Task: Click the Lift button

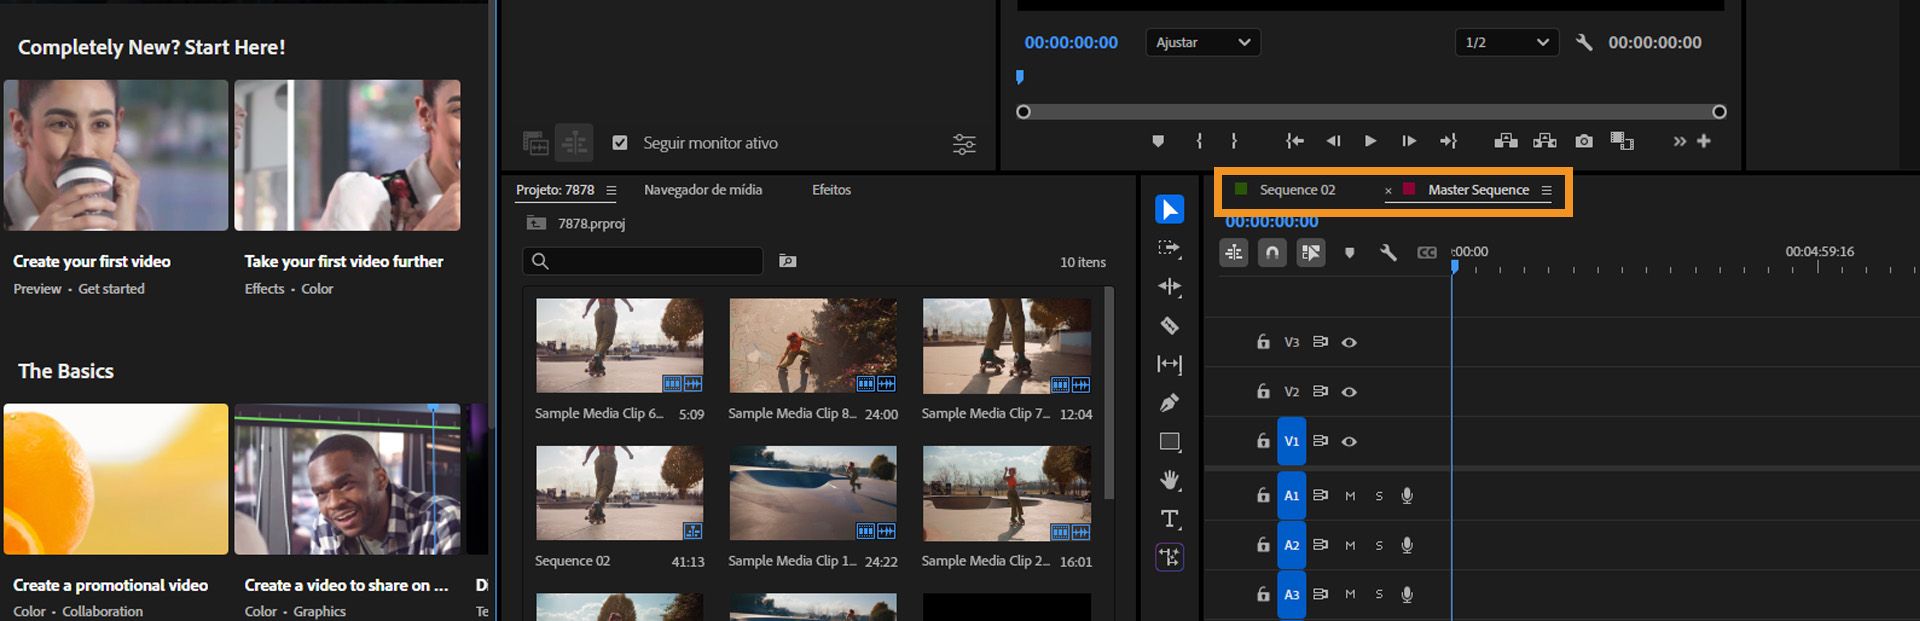Action: 1506,141
